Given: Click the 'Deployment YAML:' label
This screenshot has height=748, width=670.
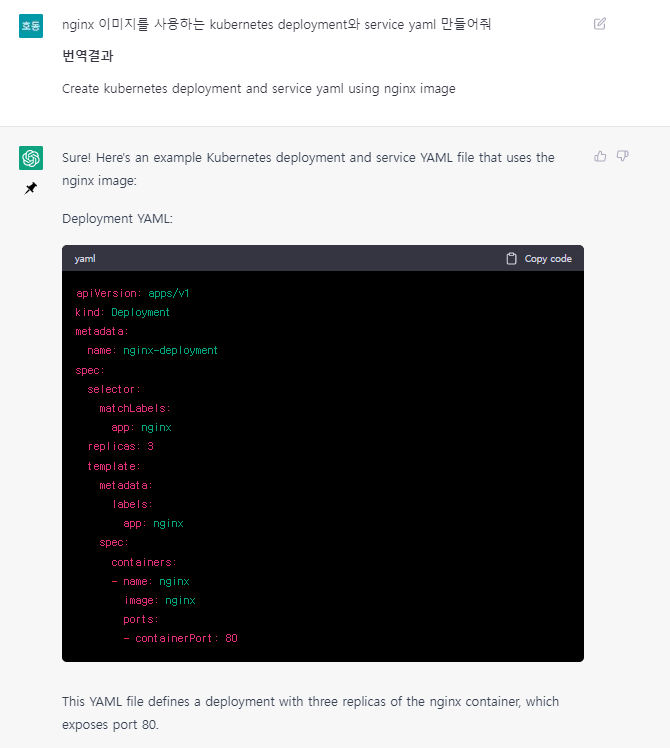Looking at the screenshot, I should click(117, 218).
